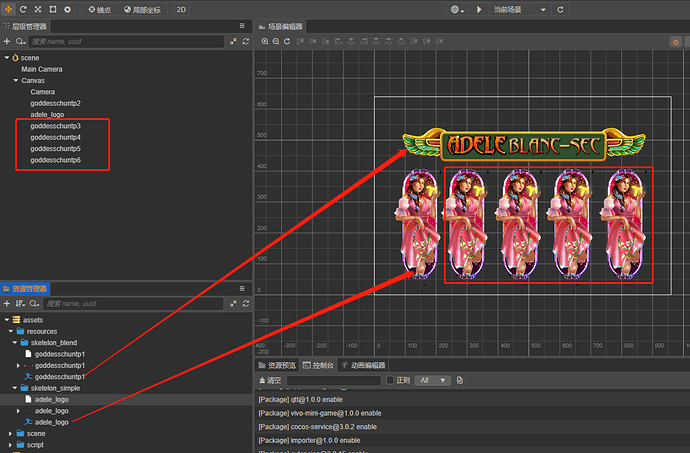Toggle the 局部坐标 local coordinates button
Viewport: 690px width, 453px height.
tap(142, 10)
